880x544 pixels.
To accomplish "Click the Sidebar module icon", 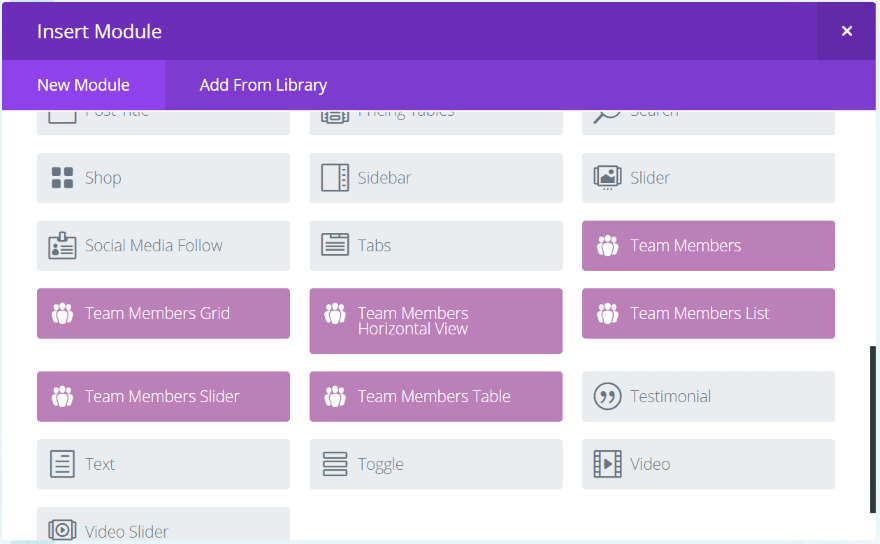I will (x=335, y=178).
